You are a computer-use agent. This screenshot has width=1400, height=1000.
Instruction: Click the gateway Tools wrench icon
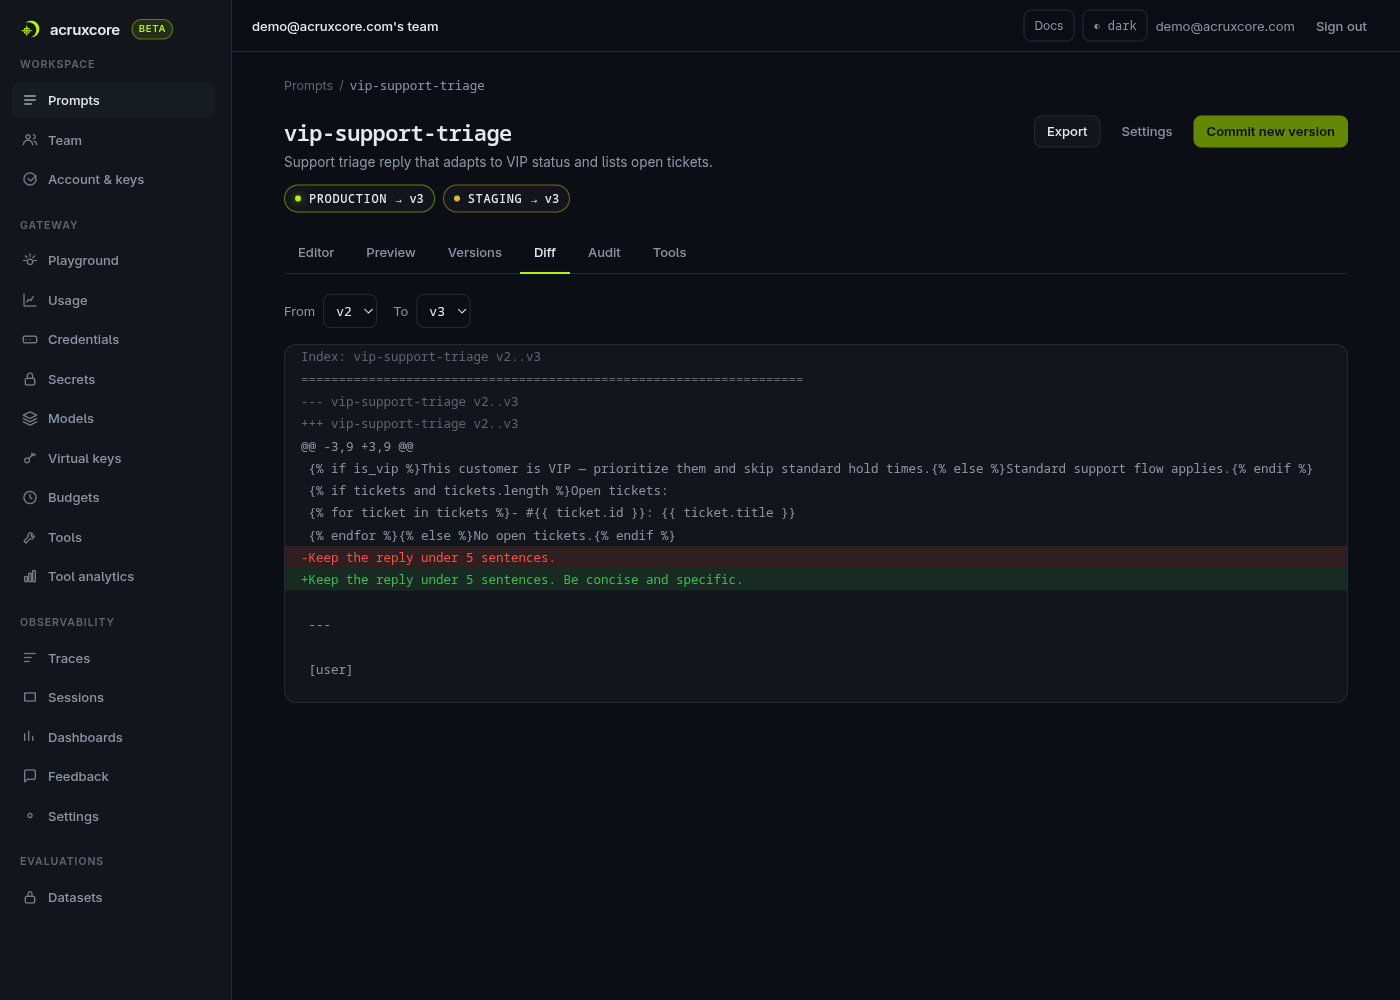(30, 538)
